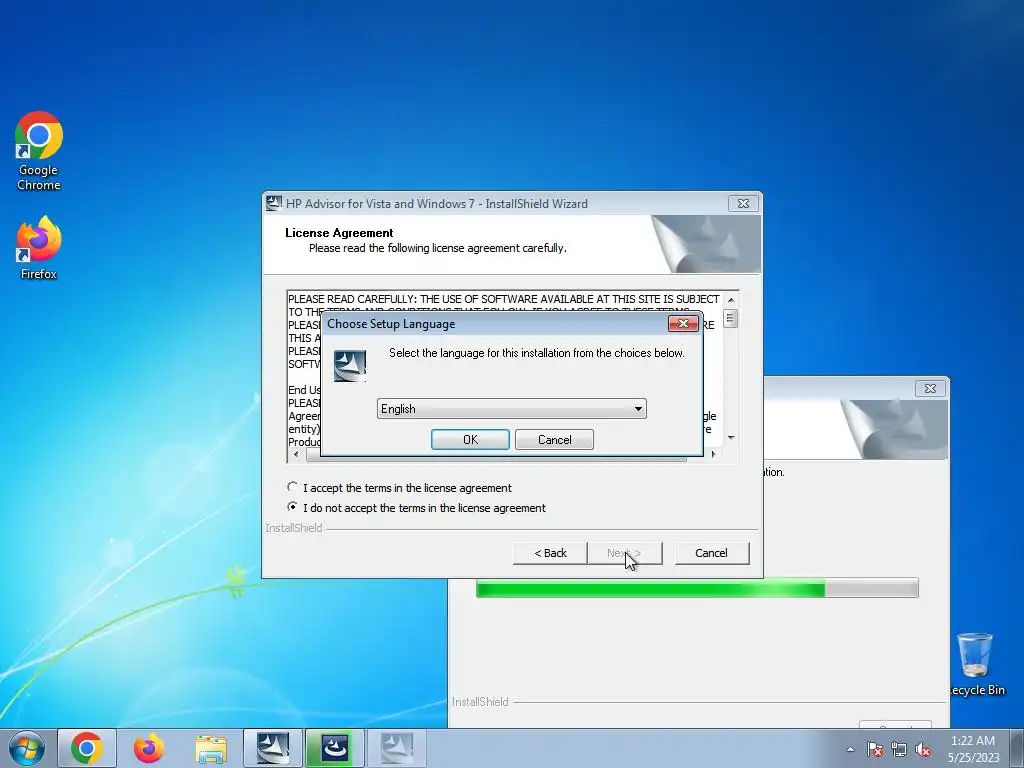Open muted volume tray icon
The width and height of the screenshot is (1024, 768).
[923, 749]
